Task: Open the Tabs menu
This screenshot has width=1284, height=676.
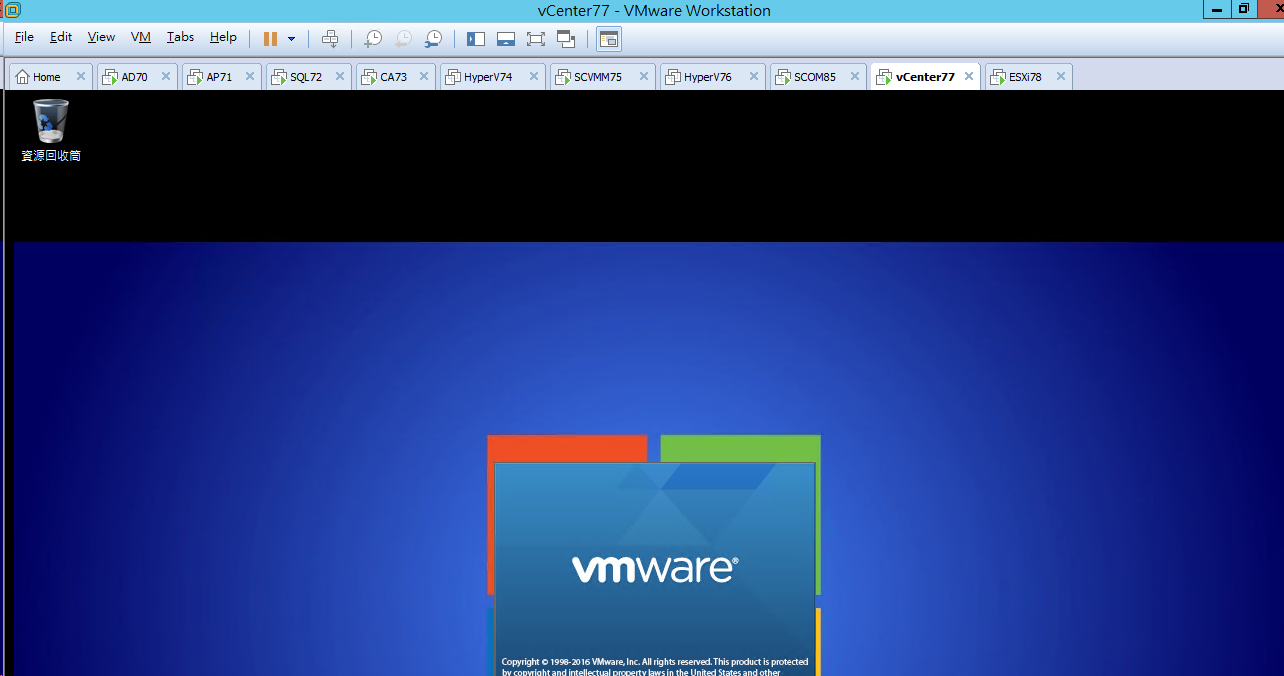Action: [x=180, y=37]
